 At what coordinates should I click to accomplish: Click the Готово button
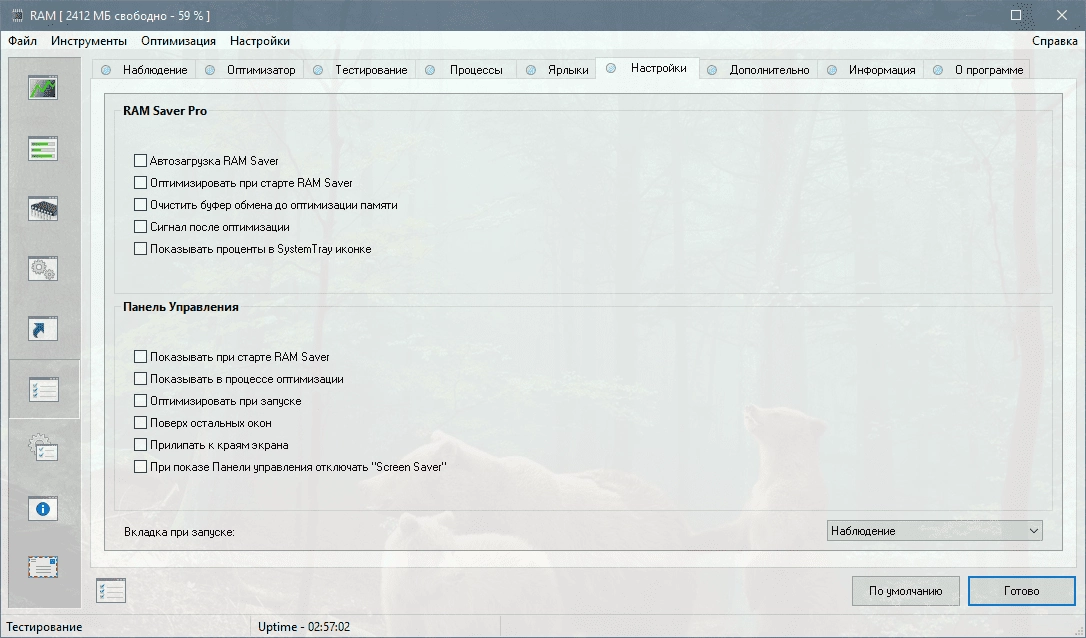(1022, 591)
